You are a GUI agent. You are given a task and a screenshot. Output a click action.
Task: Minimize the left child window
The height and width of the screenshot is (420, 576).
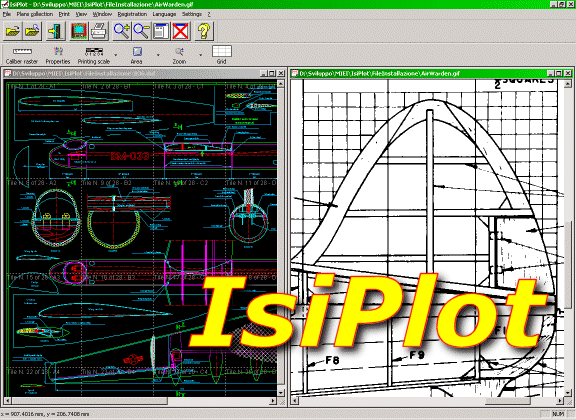[x=264, y=73]
